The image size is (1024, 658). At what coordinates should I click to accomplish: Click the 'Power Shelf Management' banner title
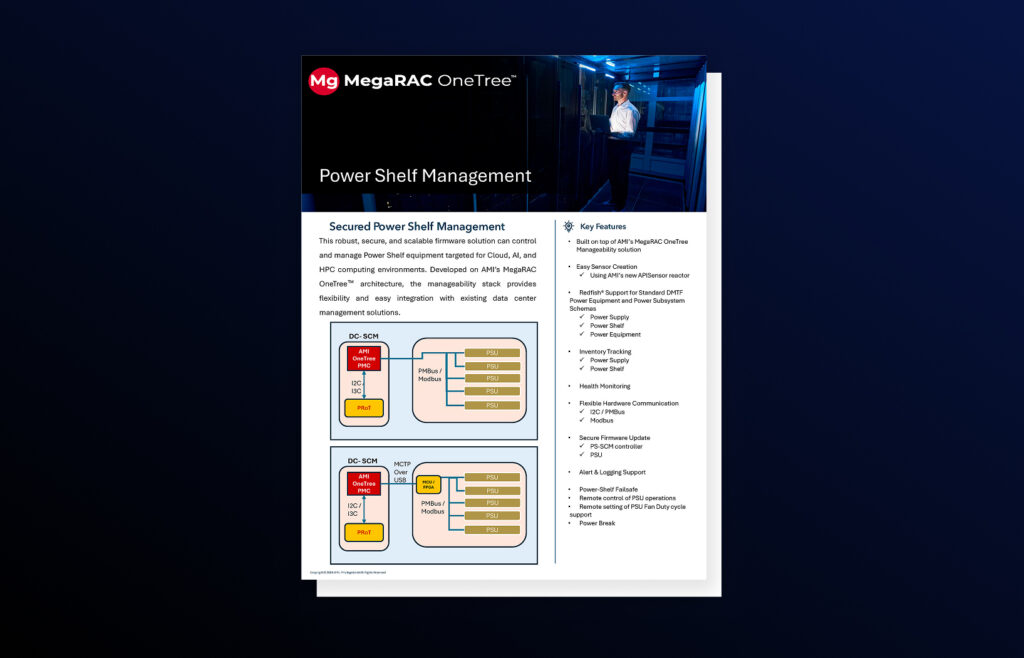425,176
